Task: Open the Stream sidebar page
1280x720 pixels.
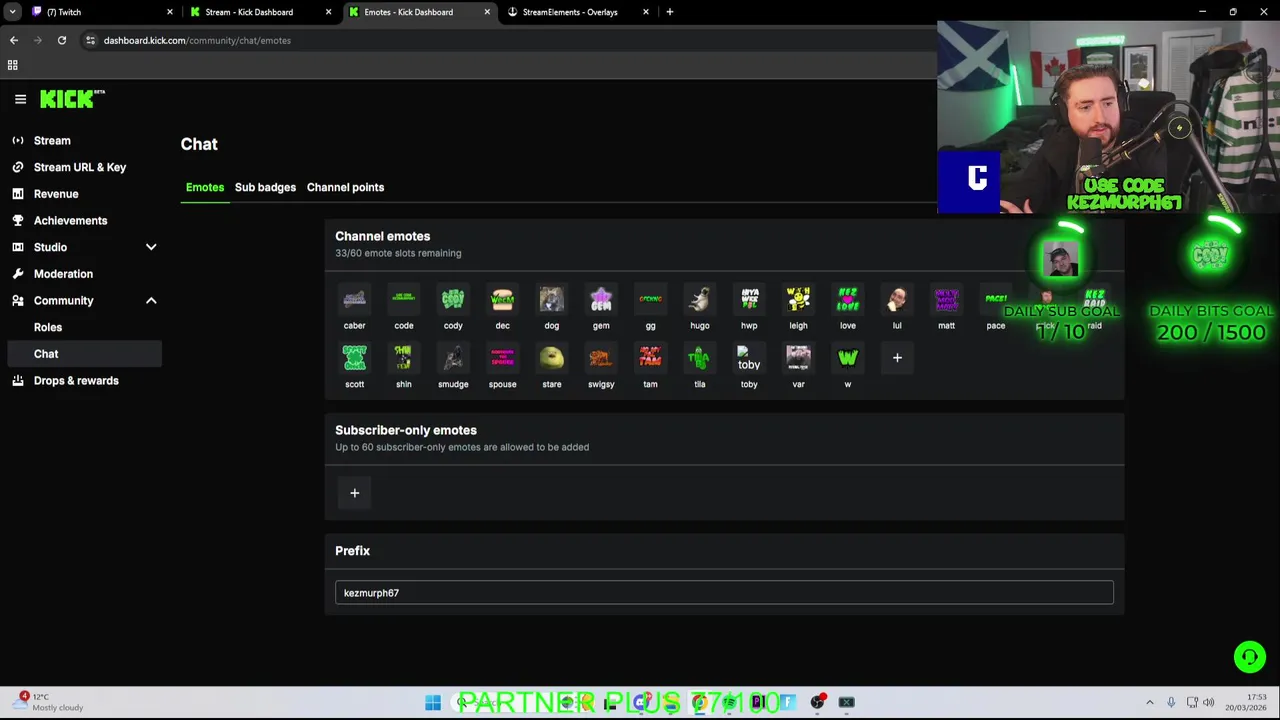Action: coord(84,141)
